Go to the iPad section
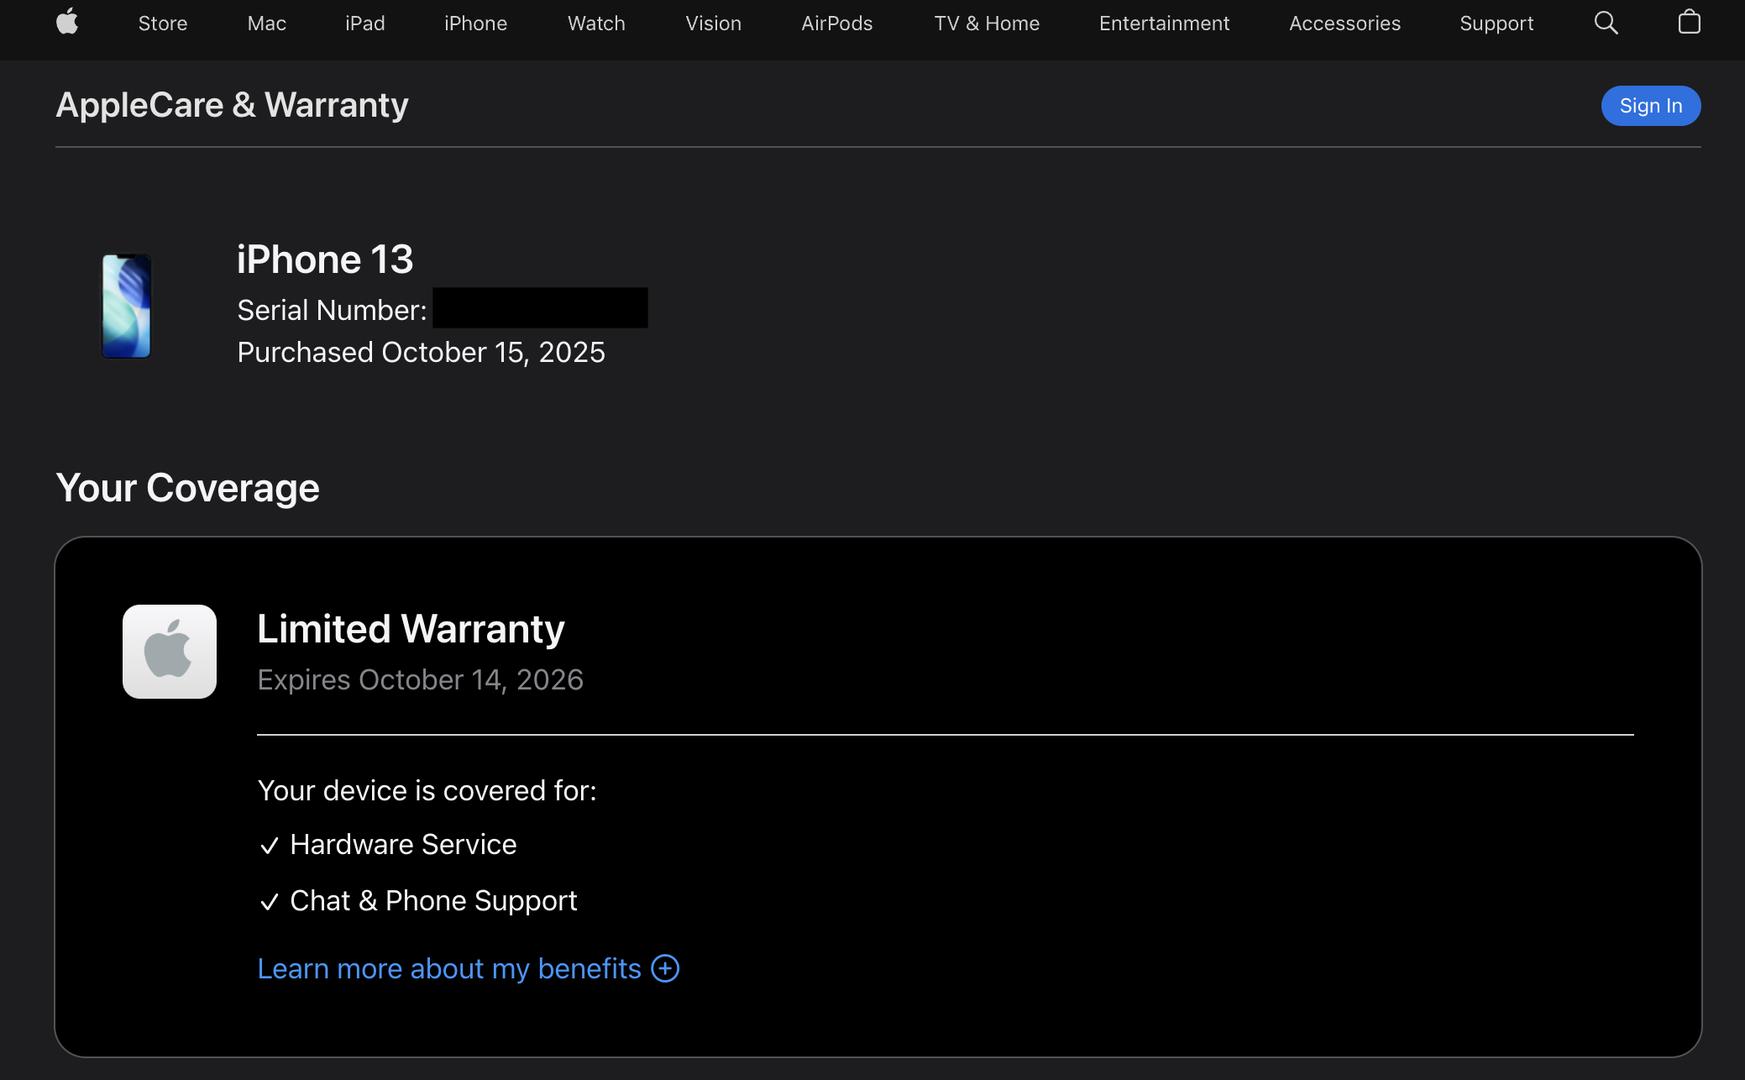Image resolution: width=1745 pixels, height=1080 pixels. 365,23
